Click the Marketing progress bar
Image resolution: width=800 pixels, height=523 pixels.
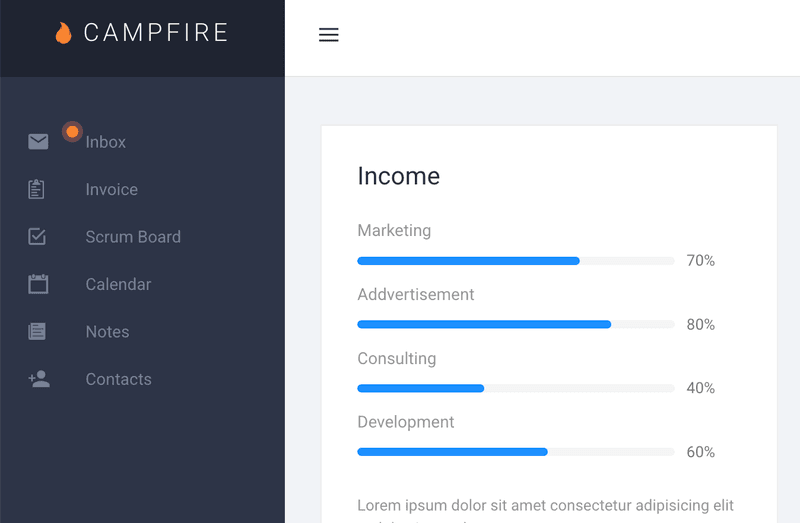[515, 261]
